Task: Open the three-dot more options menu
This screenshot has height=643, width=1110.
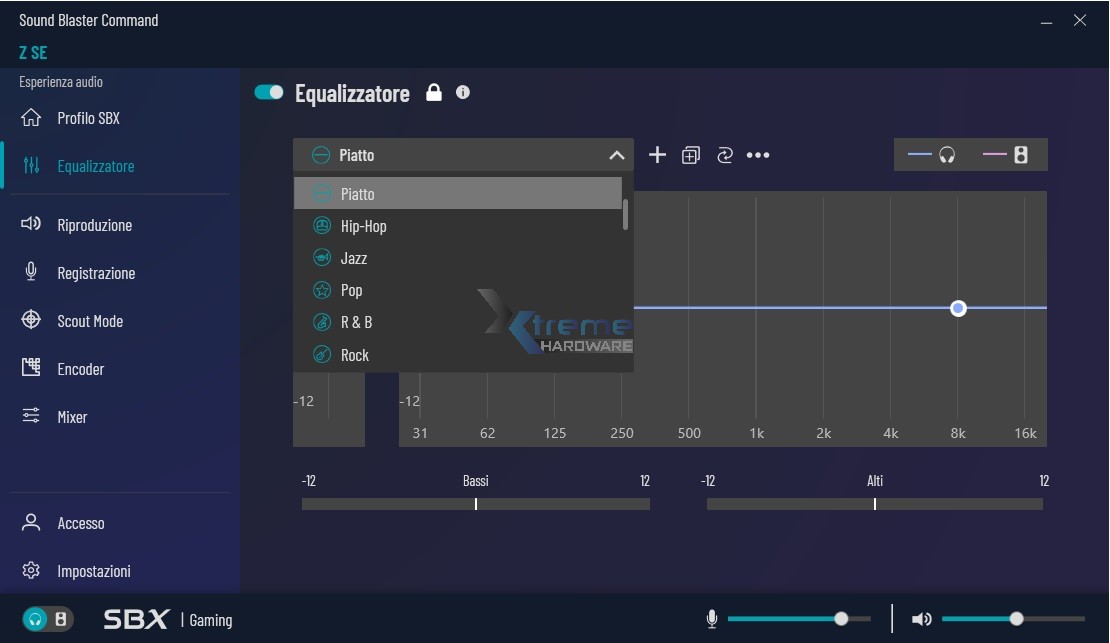Action: coord(758,155)
